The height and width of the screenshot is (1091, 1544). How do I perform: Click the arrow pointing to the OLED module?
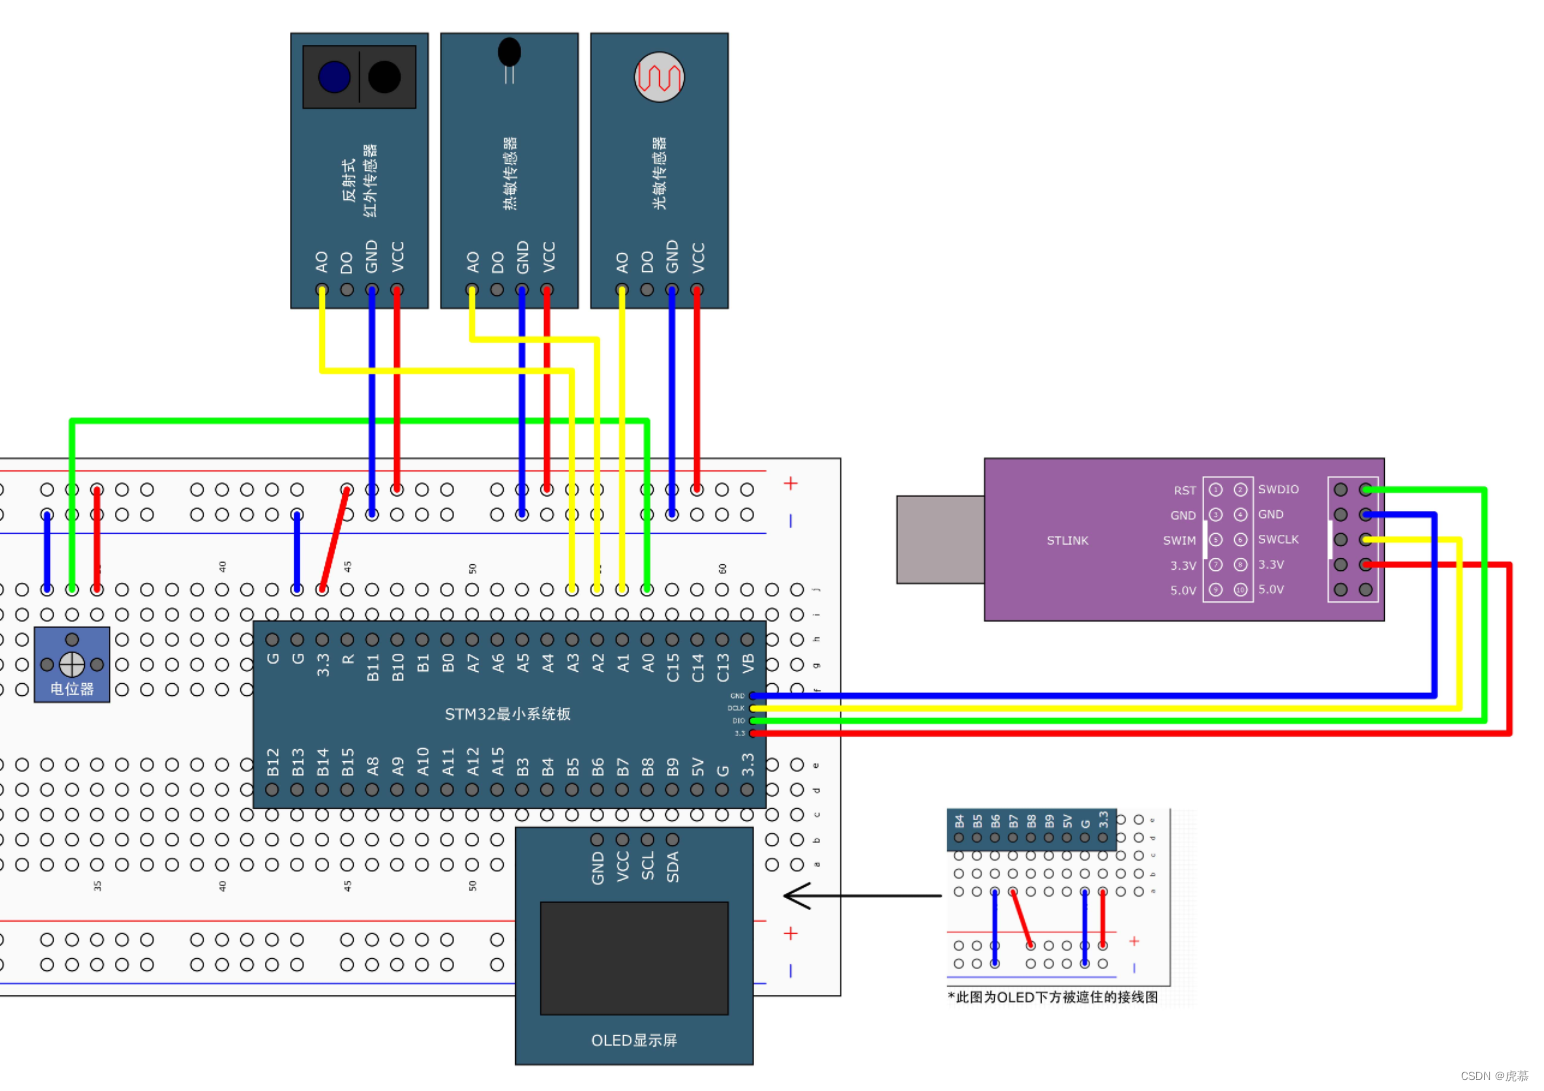pos(862,895)
